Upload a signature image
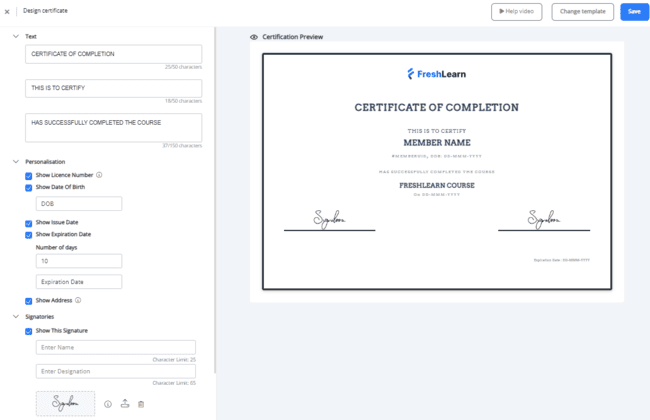650x420 pixels. (125, 403)
